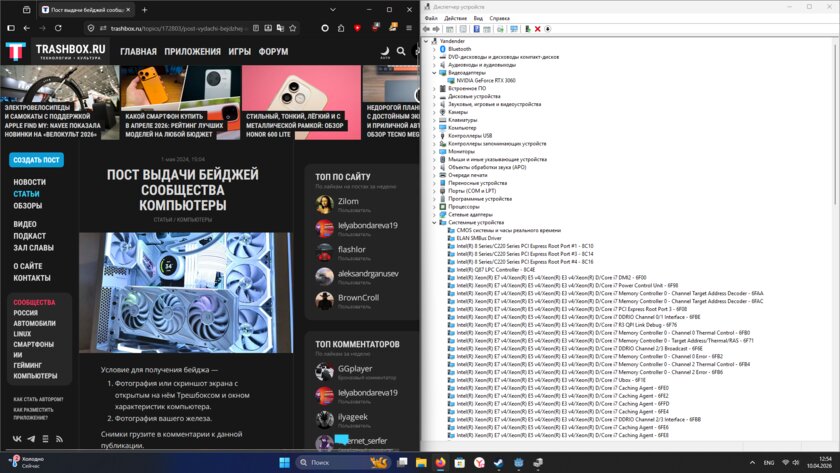Screen dimensions: 840x473
Task: Toggle the night mode moon icon on Trashbox
Action: 384,50
